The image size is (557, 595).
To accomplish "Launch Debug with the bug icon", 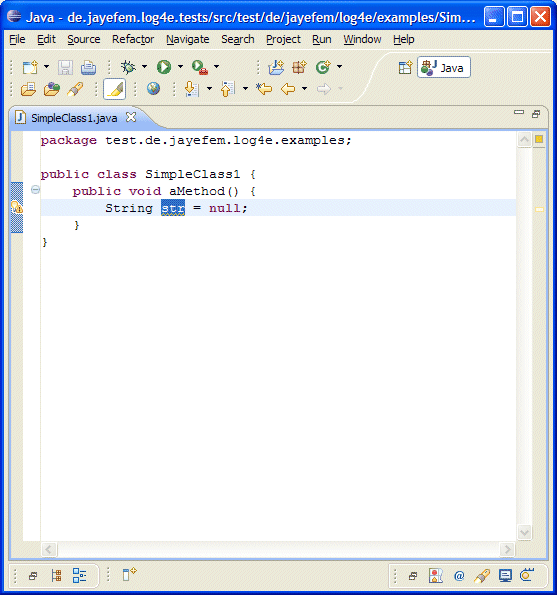I will click(x=128, y=67).
